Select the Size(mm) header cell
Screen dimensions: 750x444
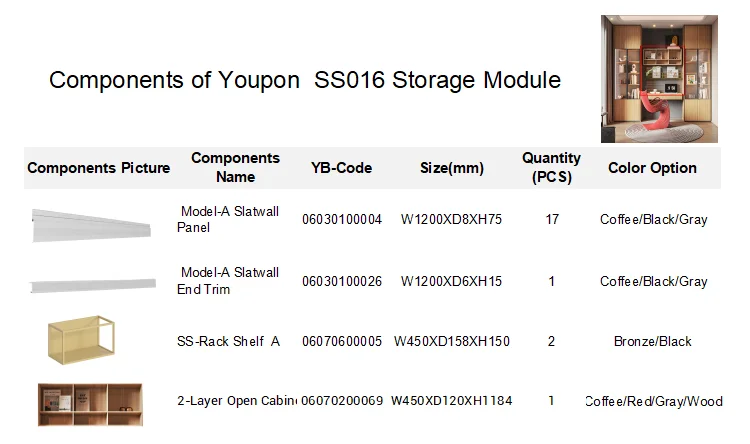[452, 168]
